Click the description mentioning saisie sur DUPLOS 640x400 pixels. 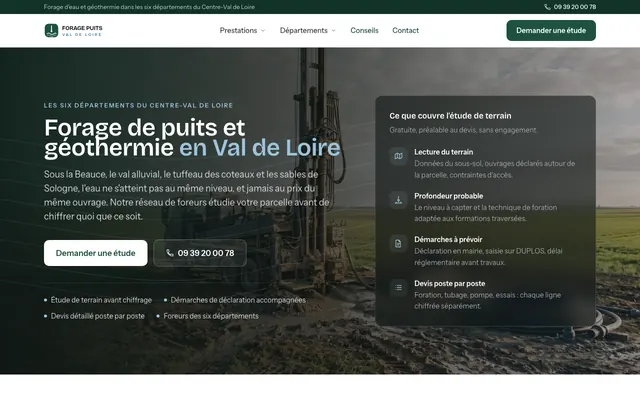[x=488, y=257]
